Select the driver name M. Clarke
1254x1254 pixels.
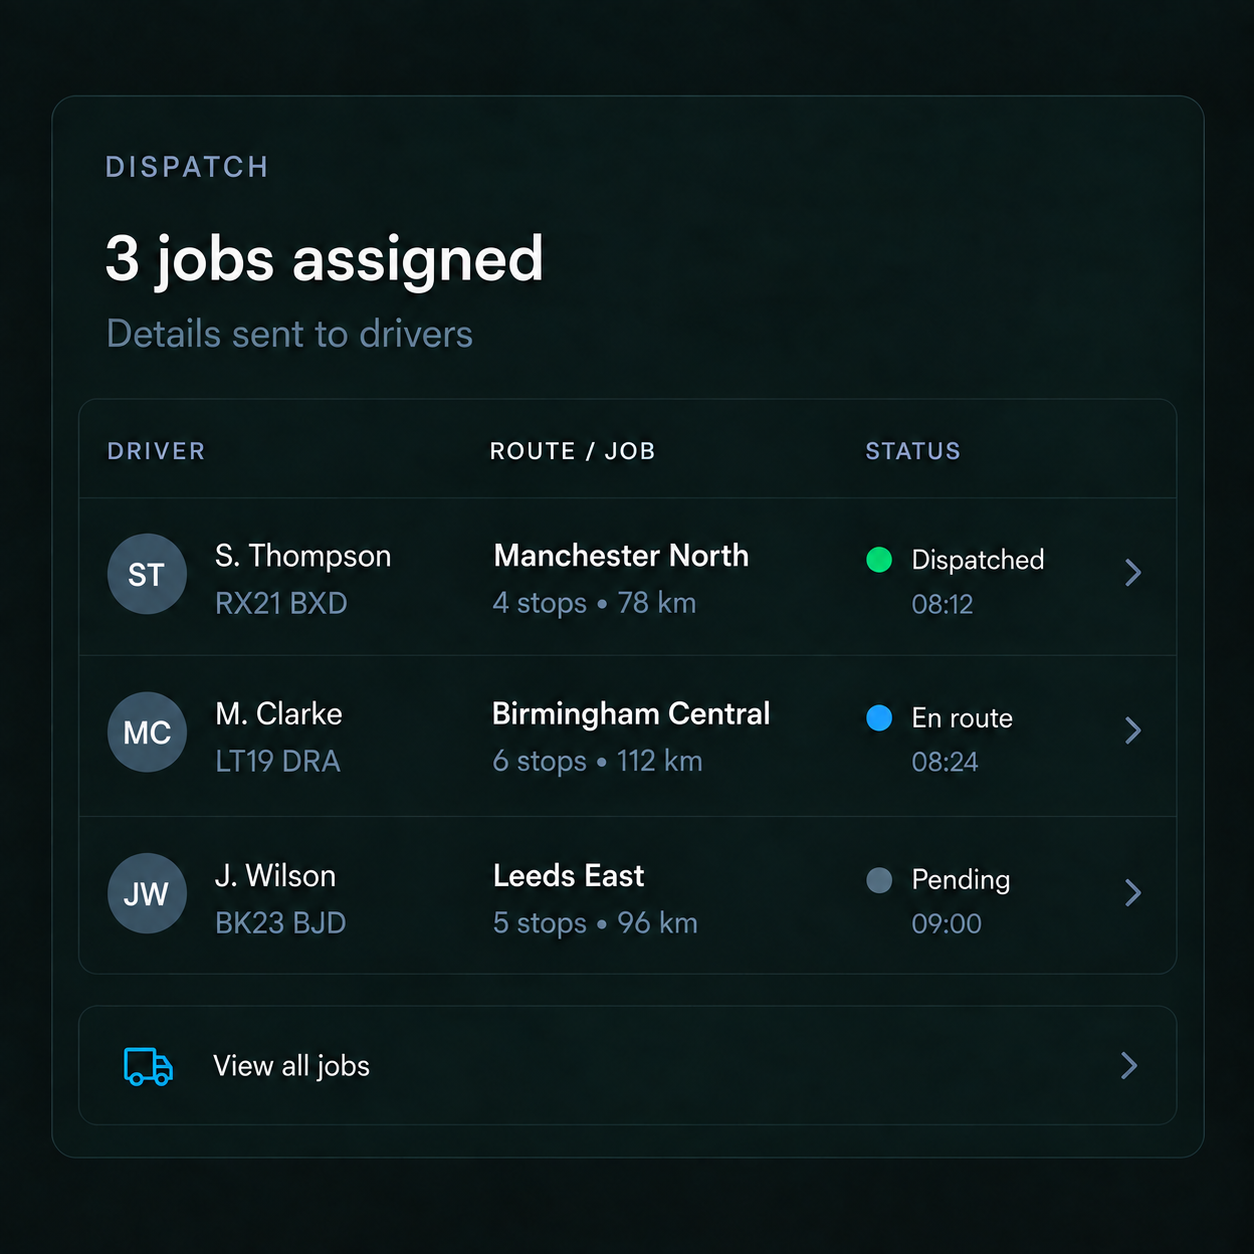pyautogui.click(x=279, y=714)
